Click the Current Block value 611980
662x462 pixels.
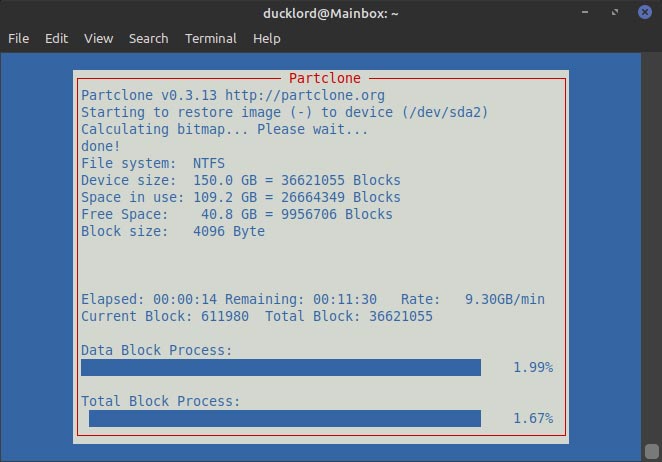[225, 316]
